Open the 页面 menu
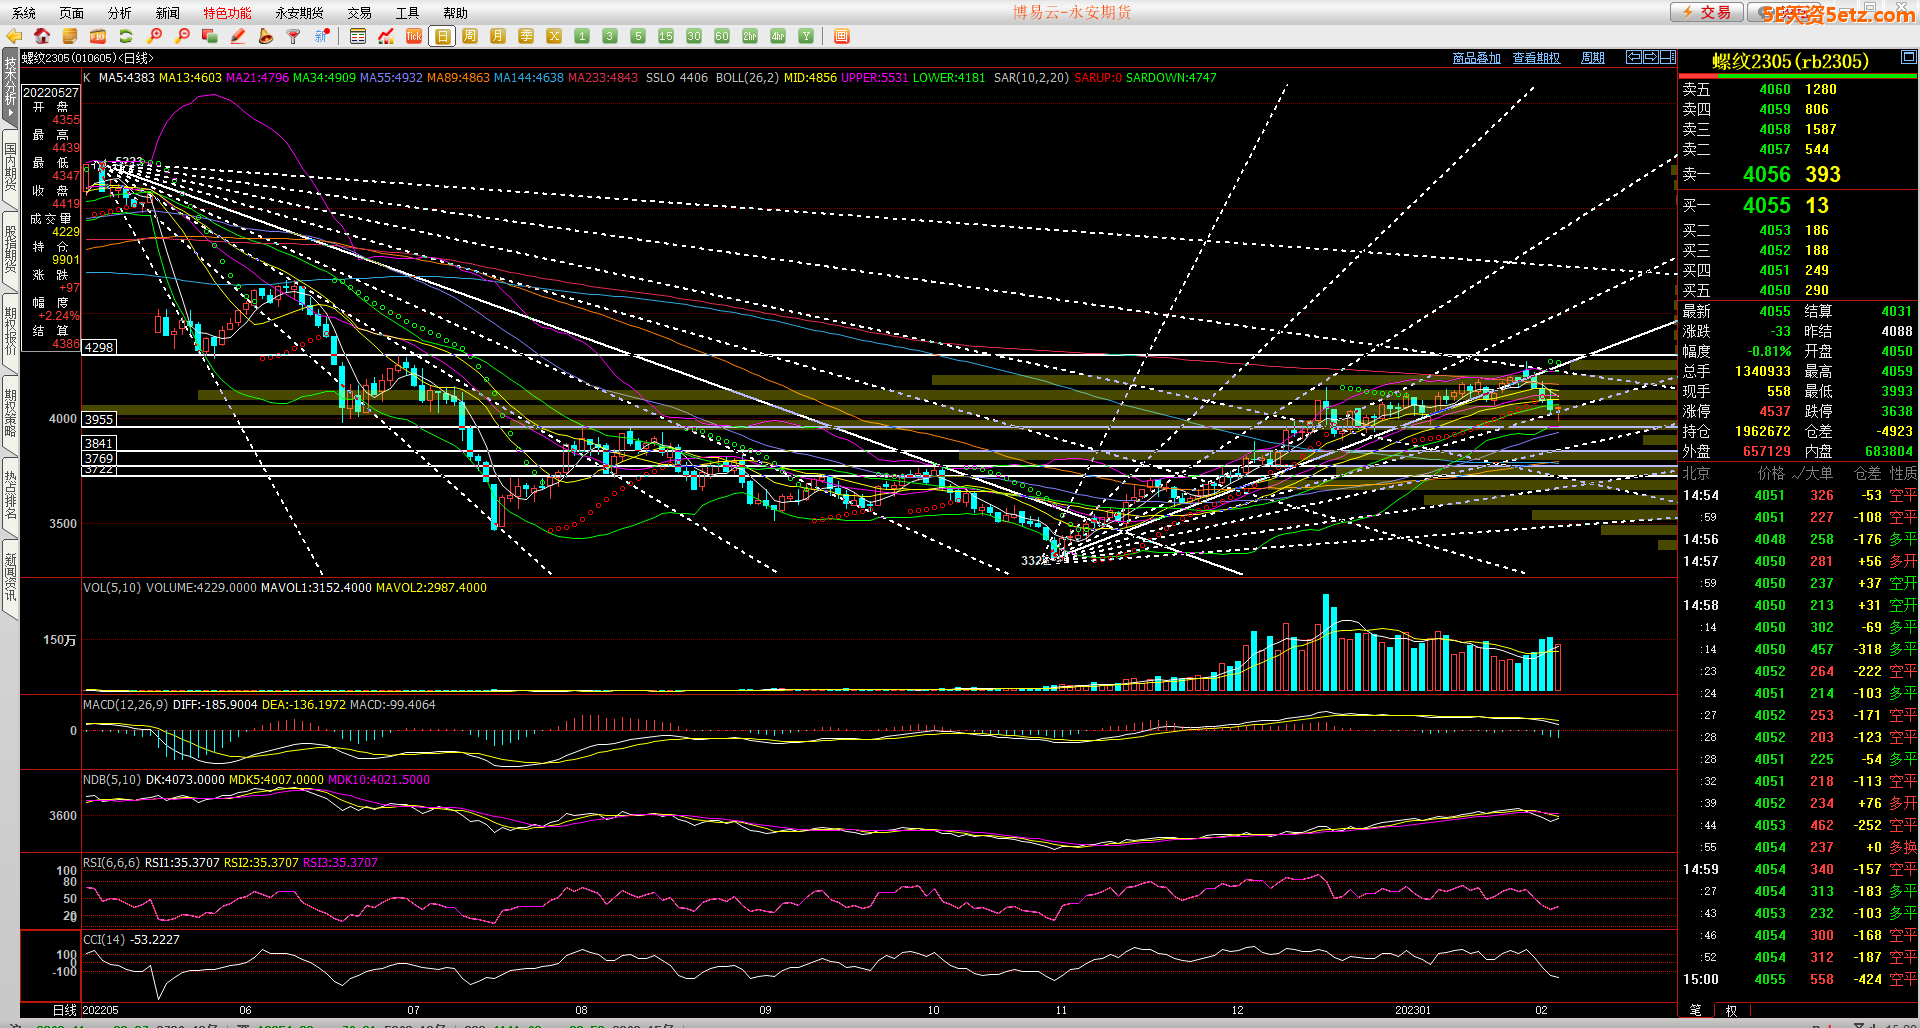 click(x=72, y=13)
